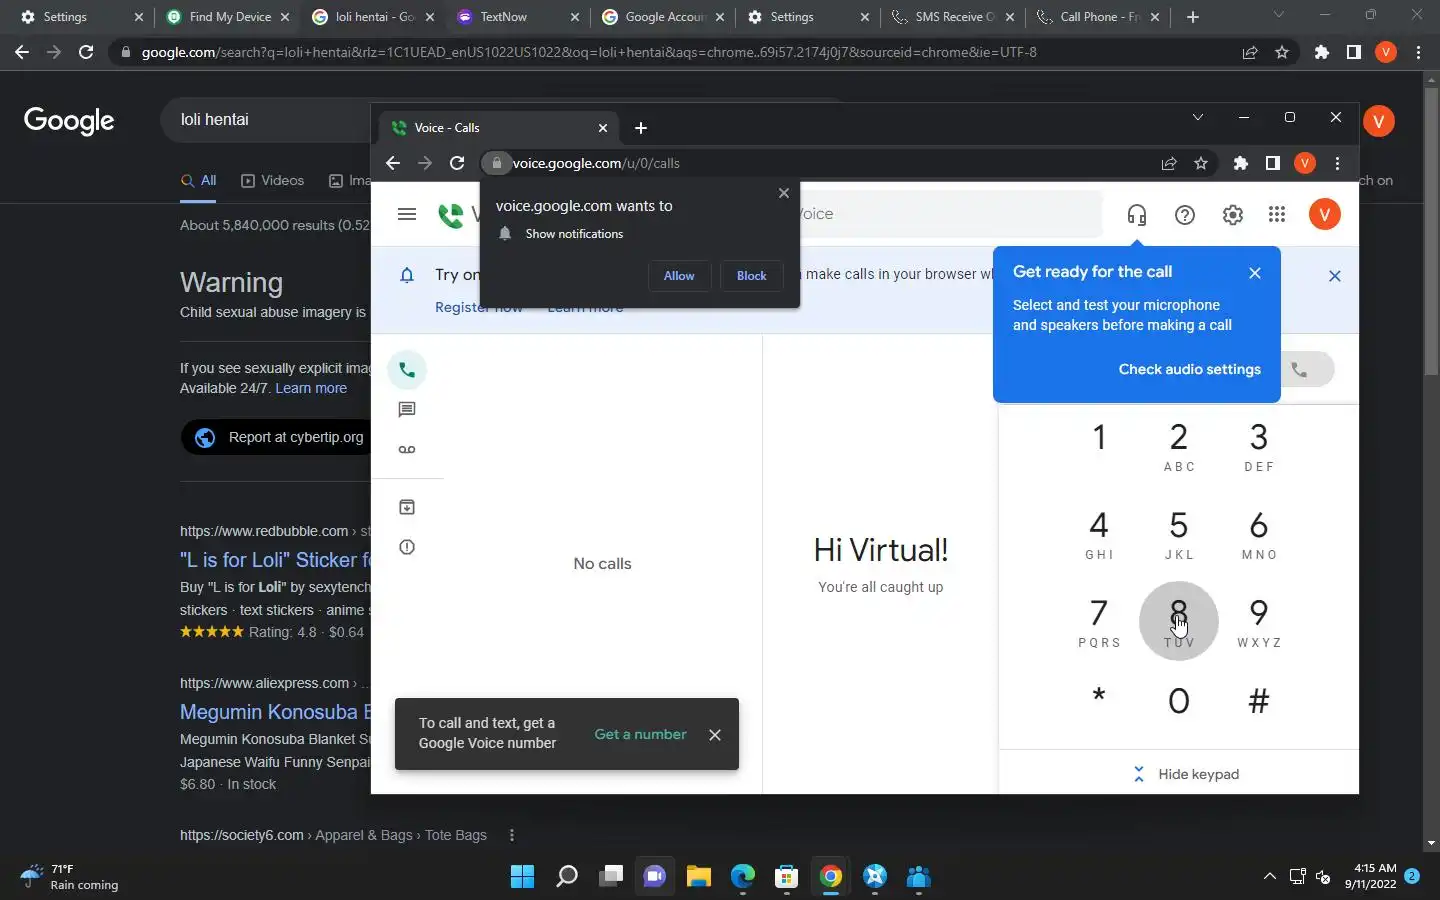The height and width of the screenshot is (900, 1440).
Task: Allow notifications for voice.google.com
Action: [x=679, y=276]
